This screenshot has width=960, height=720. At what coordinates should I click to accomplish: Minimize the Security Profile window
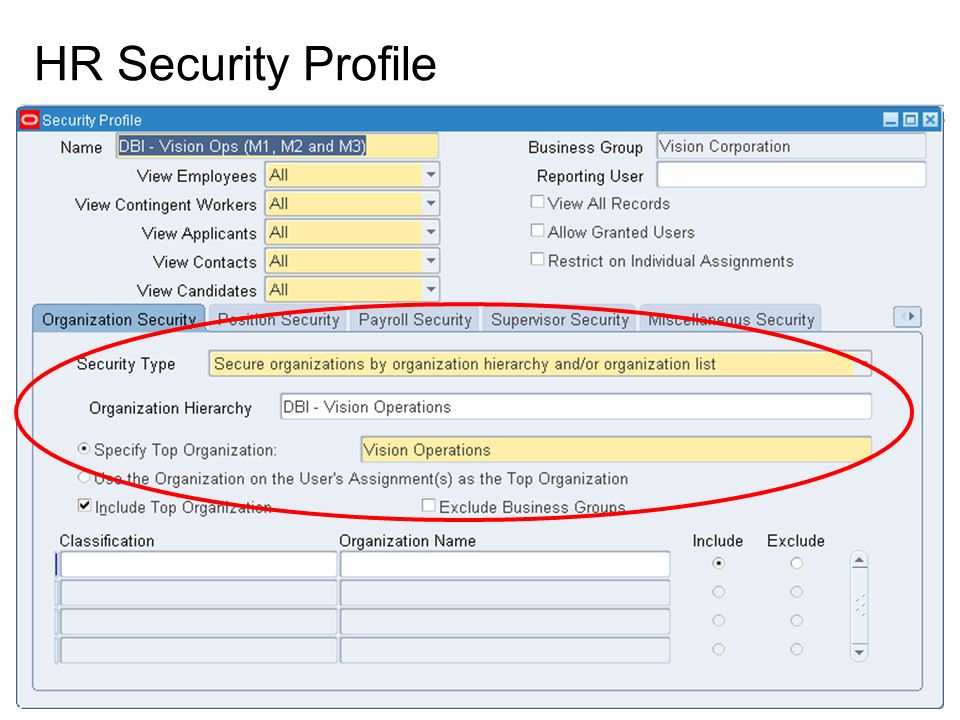tap(891, 119)
